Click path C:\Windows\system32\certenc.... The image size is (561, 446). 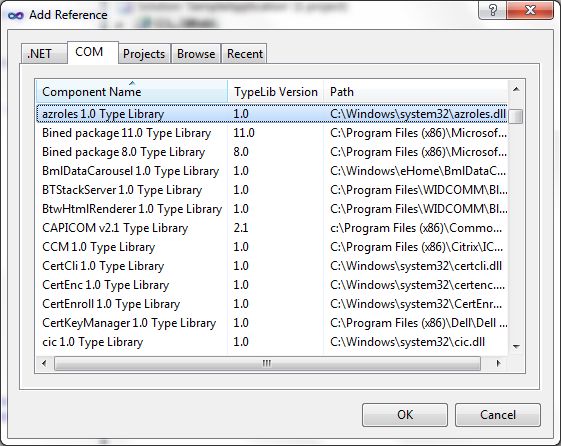click(418, 284)
